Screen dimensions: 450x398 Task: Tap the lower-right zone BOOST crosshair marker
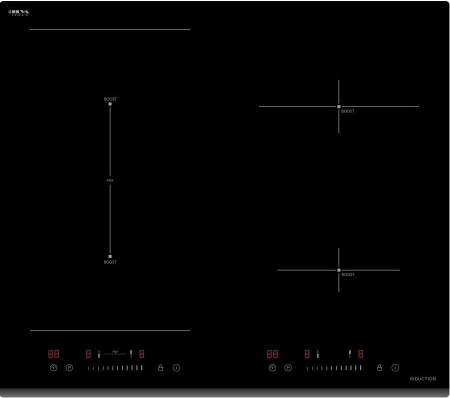click(x=339, y=270)
